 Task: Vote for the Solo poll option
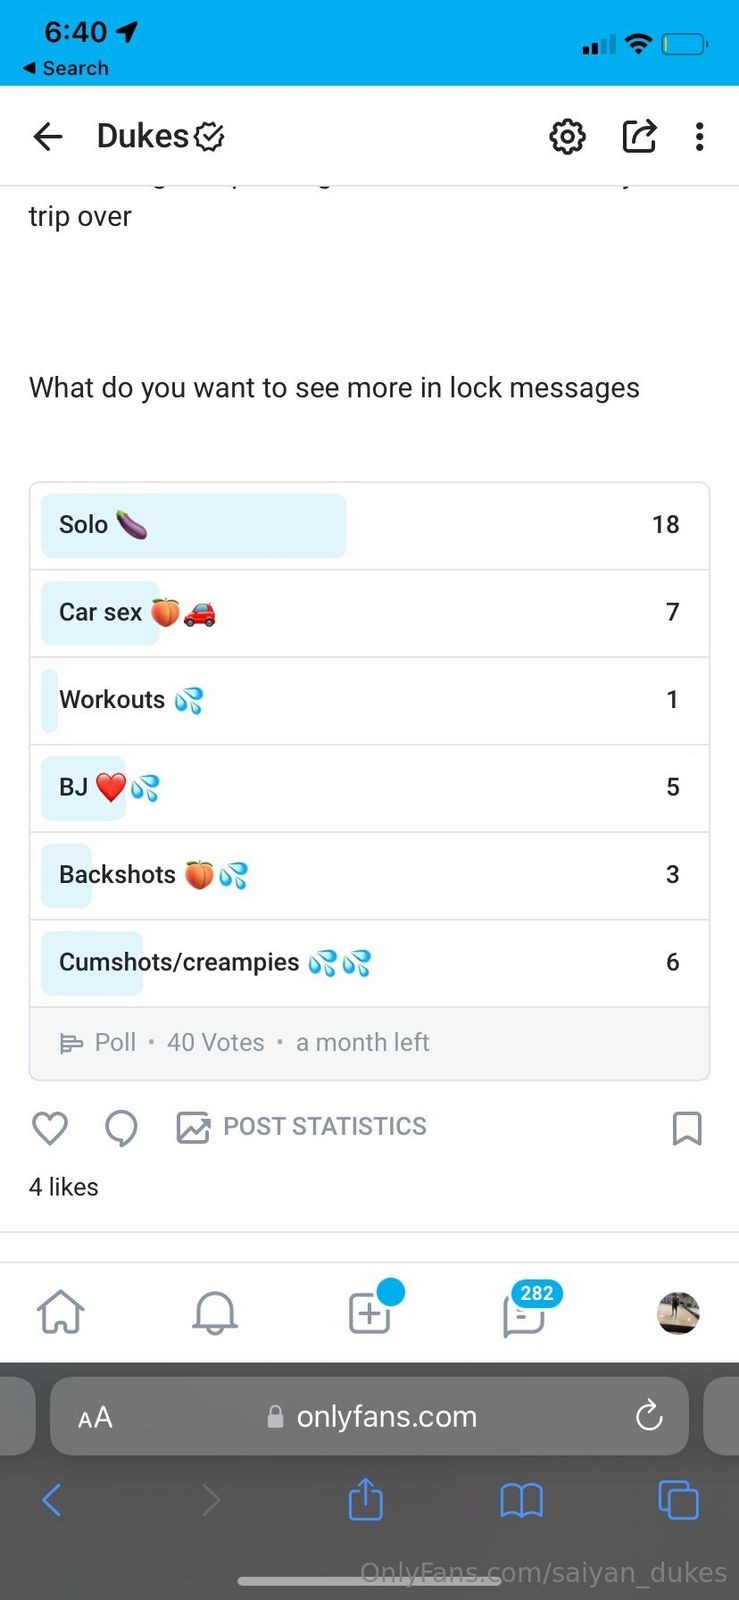click(x=369, y=526)
